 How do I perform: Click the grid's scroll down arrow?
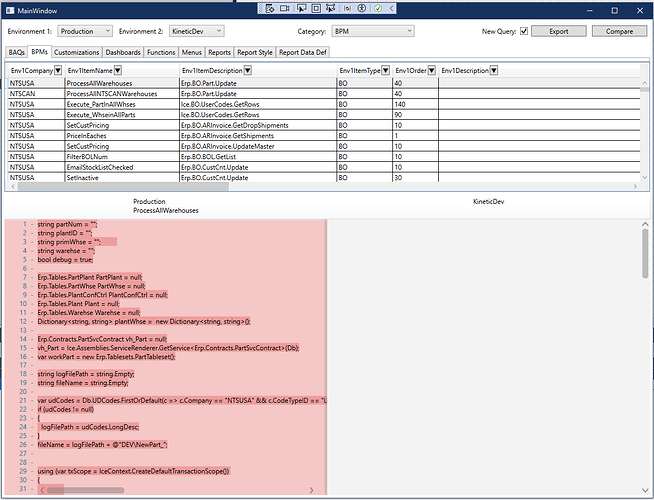coord(644,177)
